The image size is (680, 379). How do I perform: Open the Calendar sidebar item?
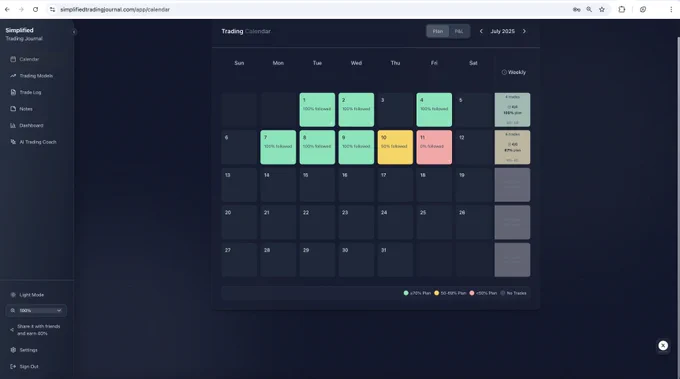click(29, 59)
